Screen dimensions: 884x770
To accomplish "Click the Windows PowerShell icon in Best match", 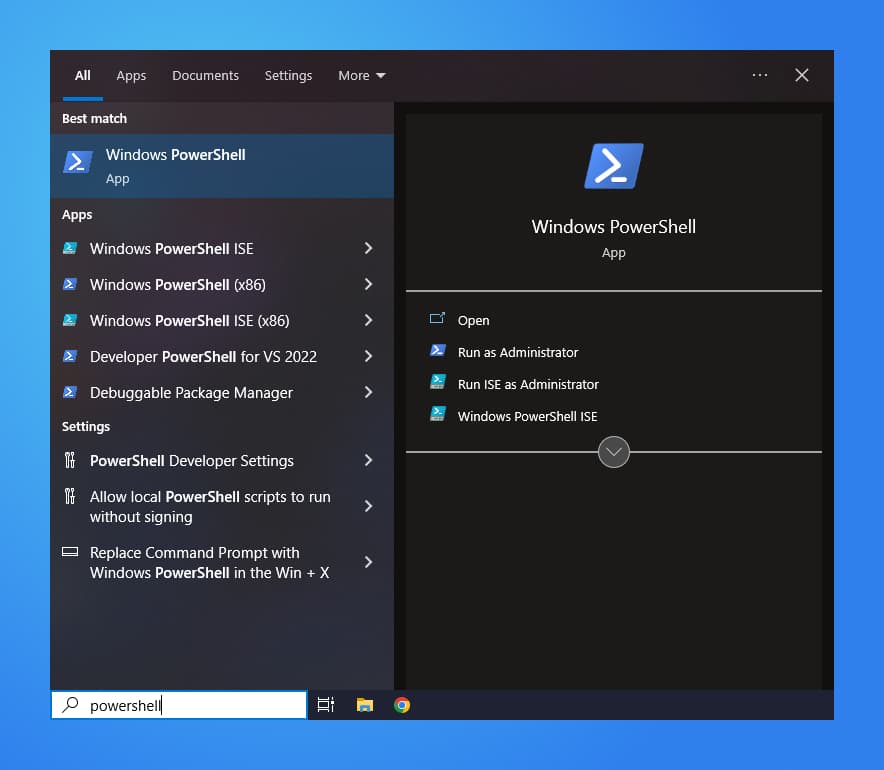I will coord(78,161).
